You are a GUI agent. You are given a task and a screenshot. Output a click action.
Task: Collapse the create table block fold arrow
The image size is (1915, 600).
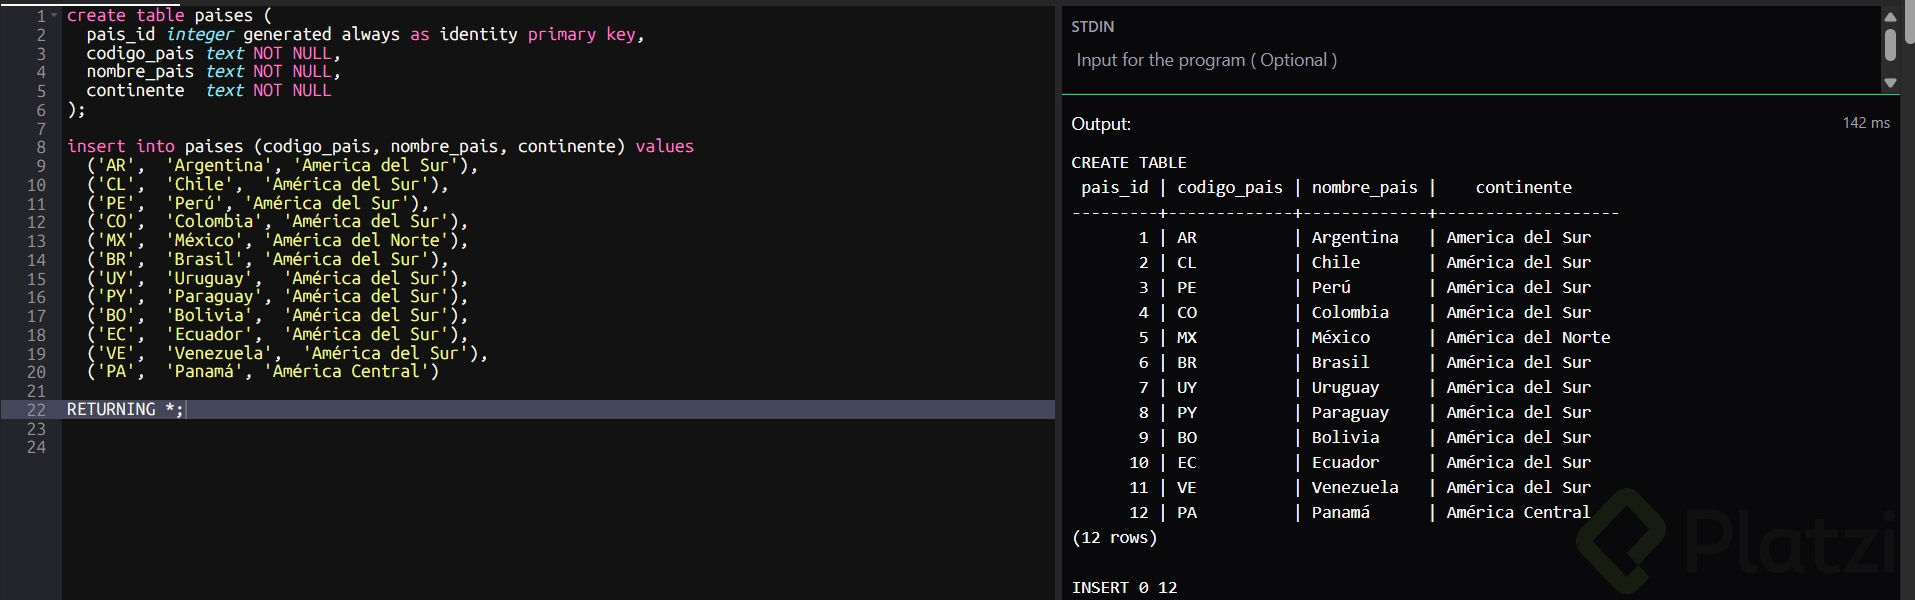54,16
